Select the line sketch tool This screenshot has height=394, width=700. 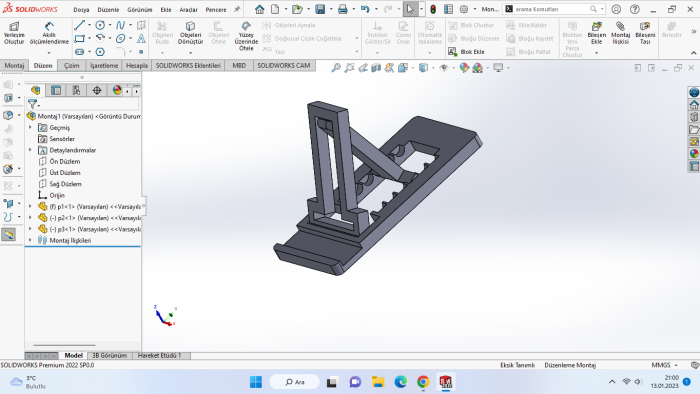79,25
